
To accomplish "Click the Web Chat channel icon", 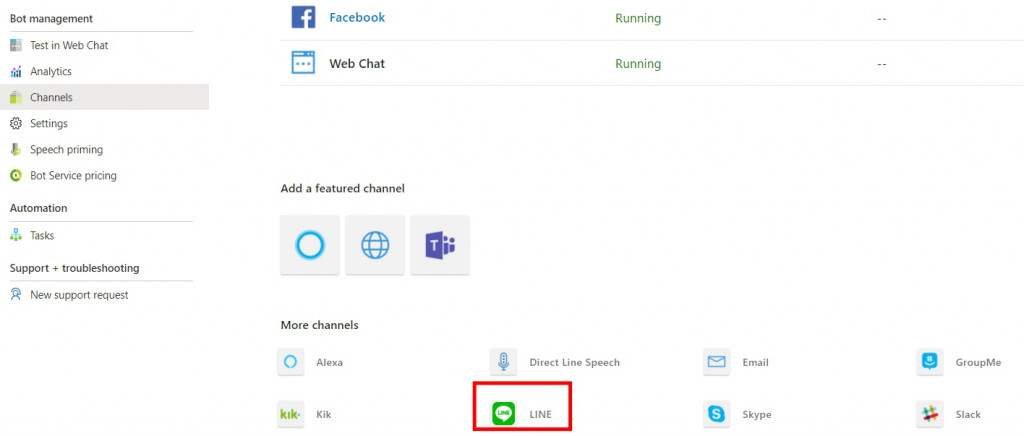I will (x=303, y=63).
